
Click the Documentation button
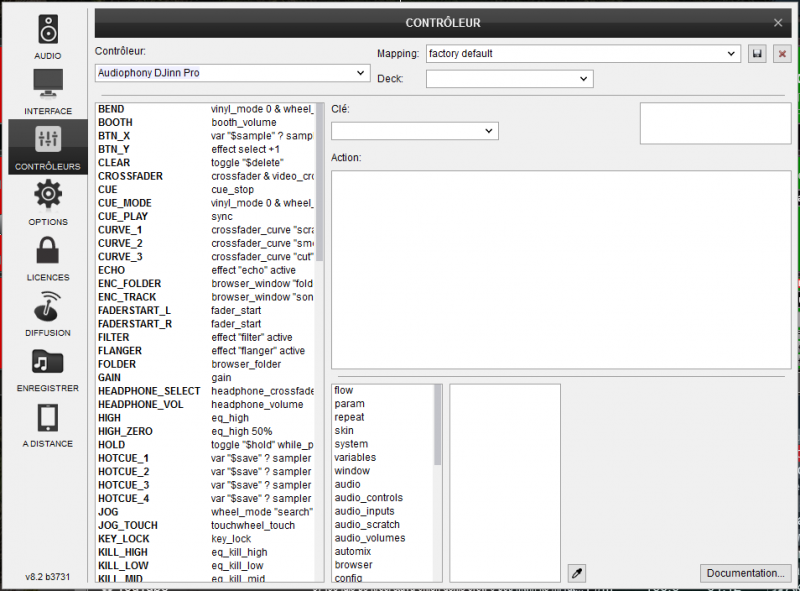(745, 573)
